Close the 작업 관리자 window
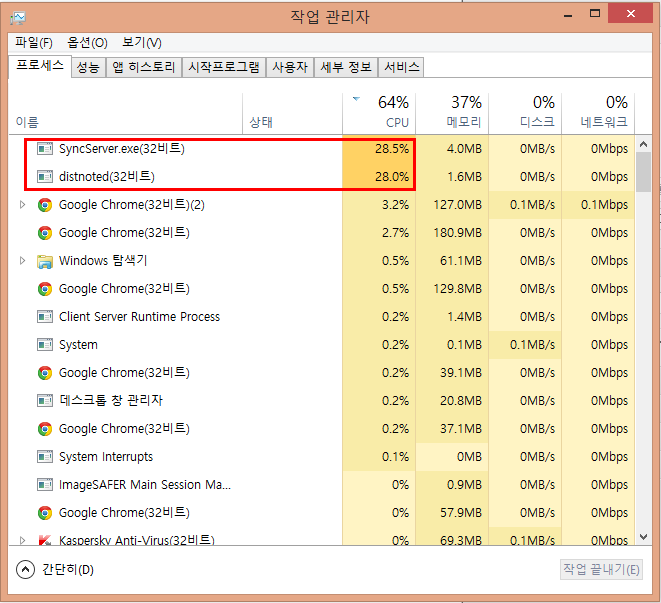This screenshot has height=603, width=661. tap(630, 14)
